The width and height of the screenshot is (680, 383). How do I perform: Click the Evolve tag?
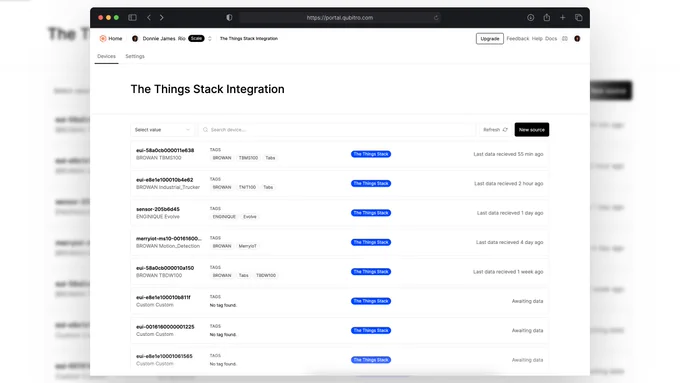250,217
